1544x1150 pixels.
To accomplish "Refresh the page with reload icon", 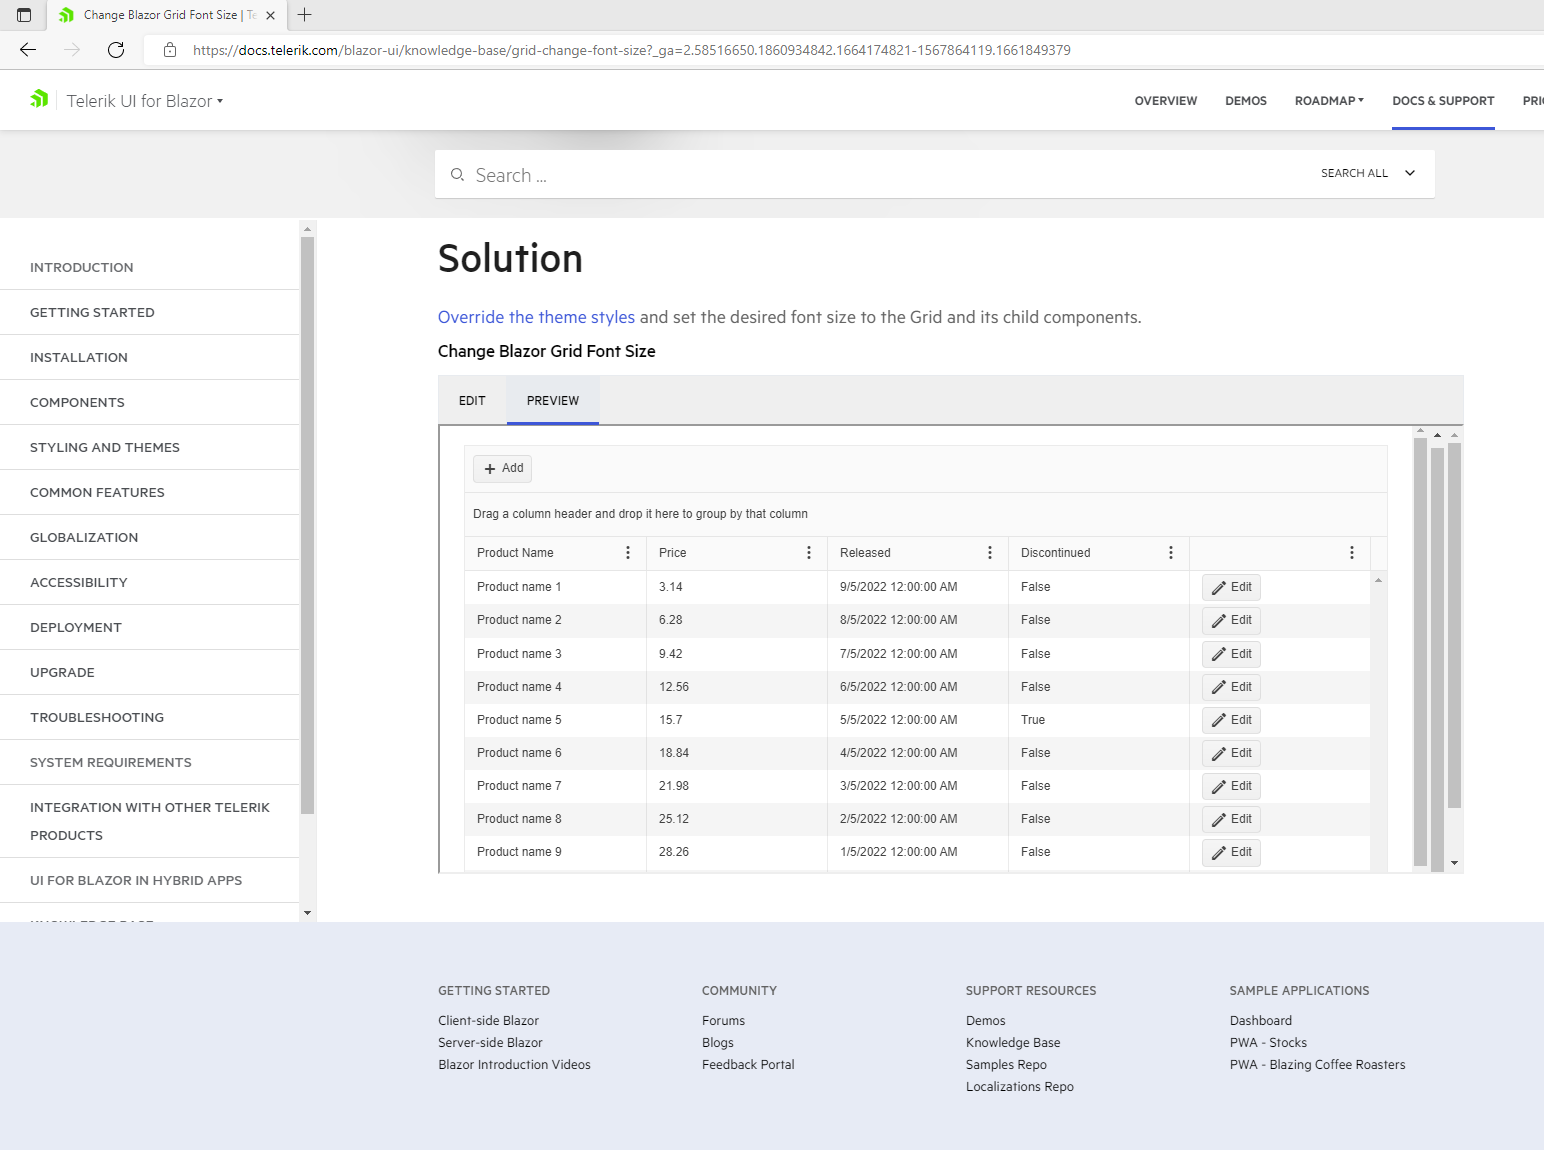I will pyautogui.click(x=116, y=50).
